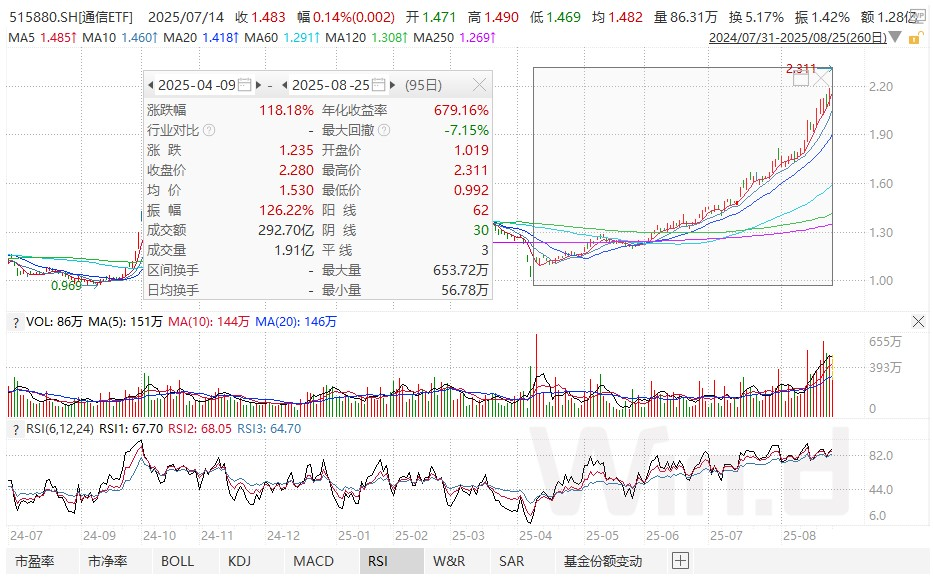Step end date backward with left arrow
Screen dimensions: 933x579
click(x=285, y=85)
